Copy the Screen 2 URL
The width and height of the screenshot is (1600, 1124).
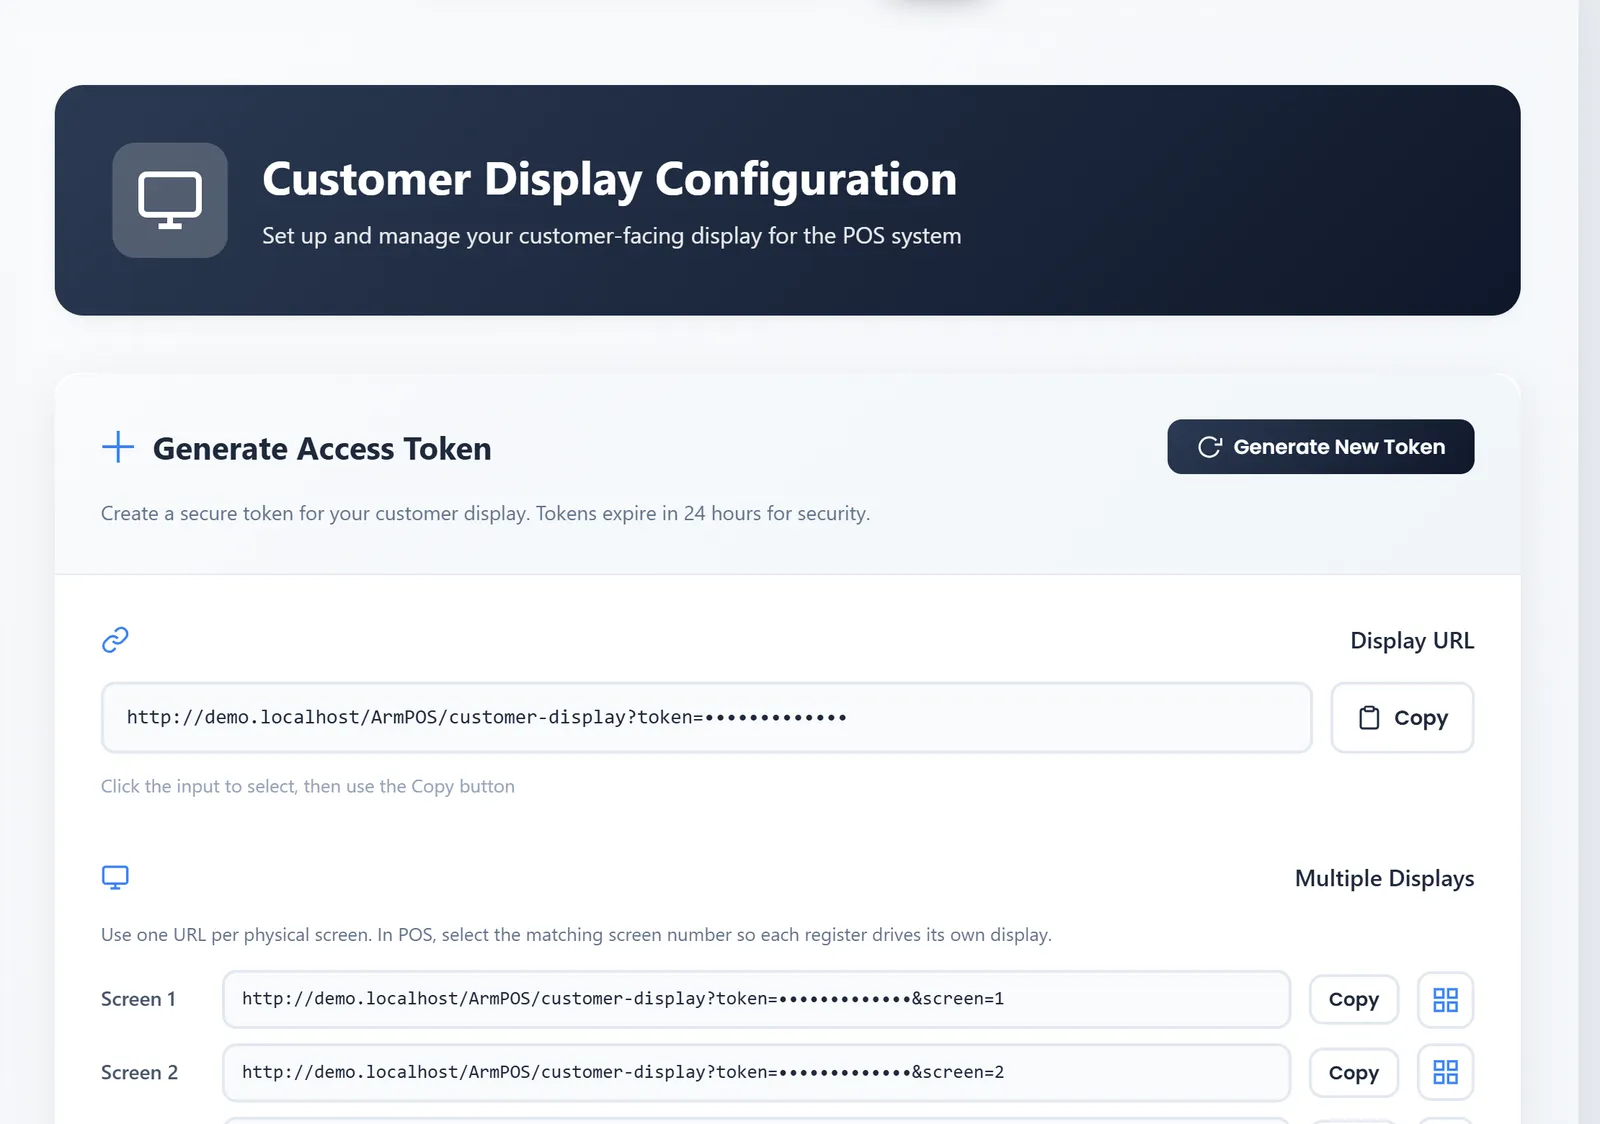[1354, 1073]
